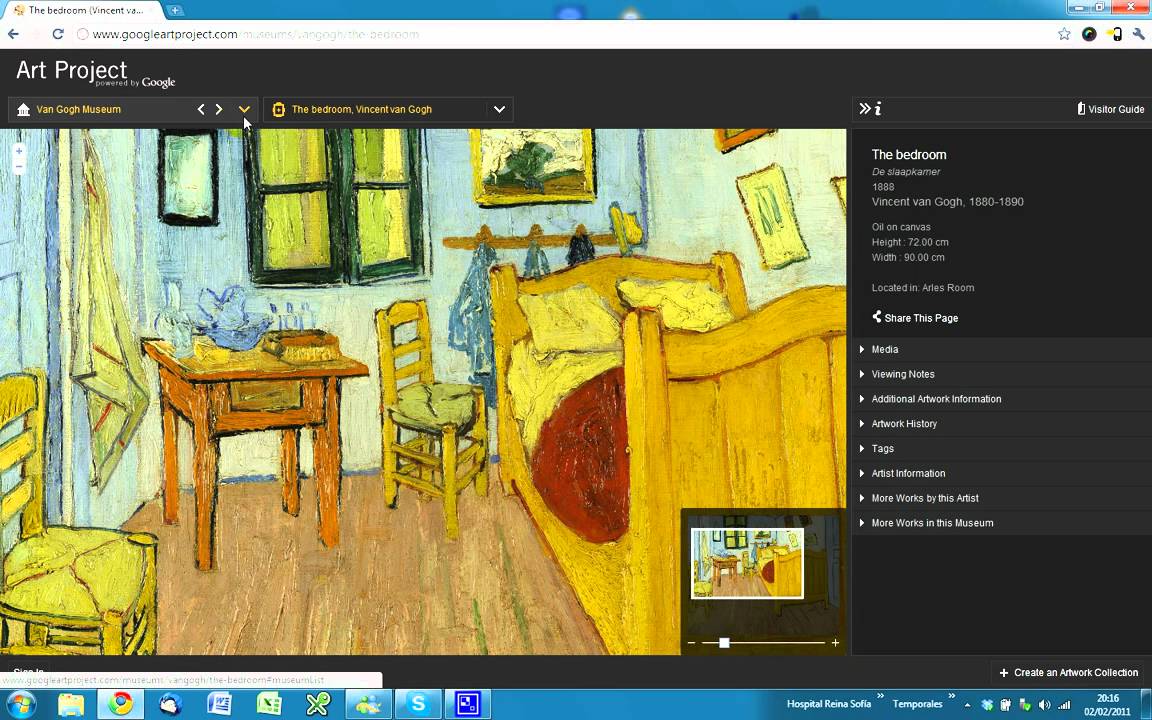Click the zoom slider handle
This screenshot has width=1152, height=720.
coord(724,643)
